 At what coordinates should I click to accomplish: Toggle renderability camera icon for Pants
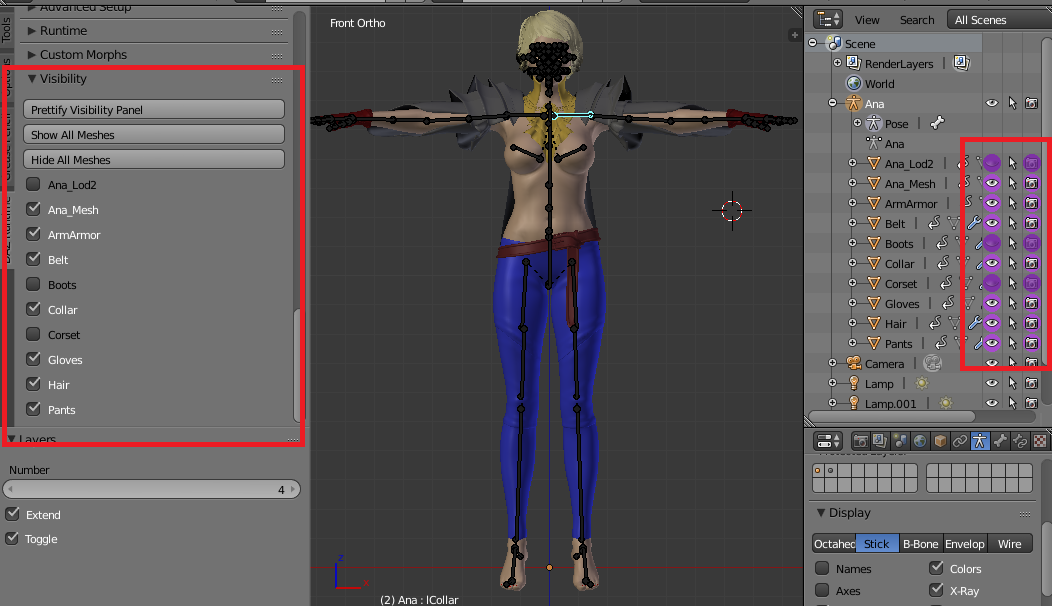1032,343
